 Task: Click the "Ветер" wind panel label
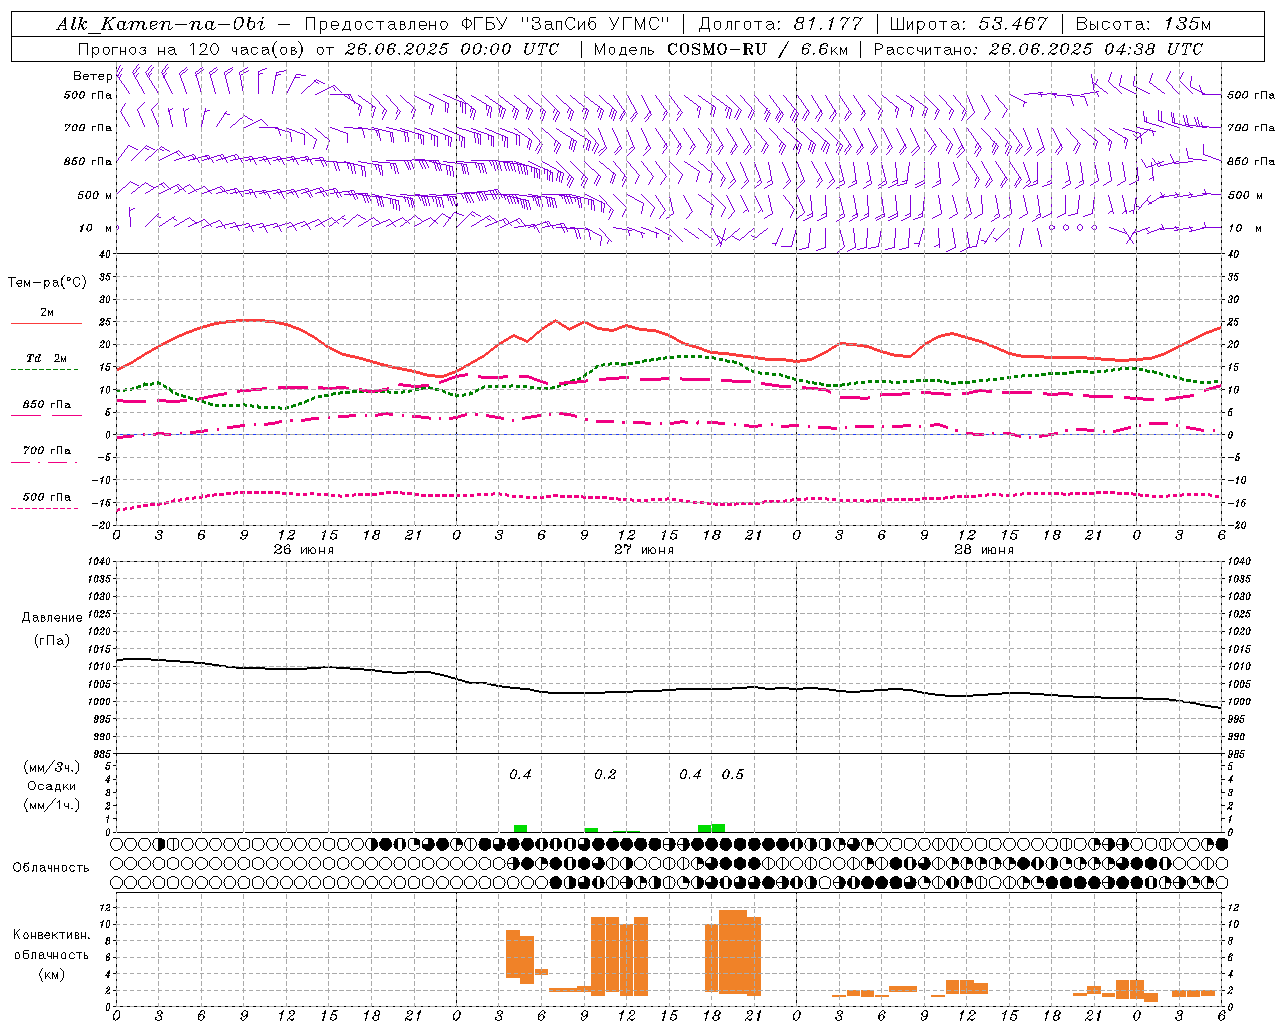click(x=92, y=76)
